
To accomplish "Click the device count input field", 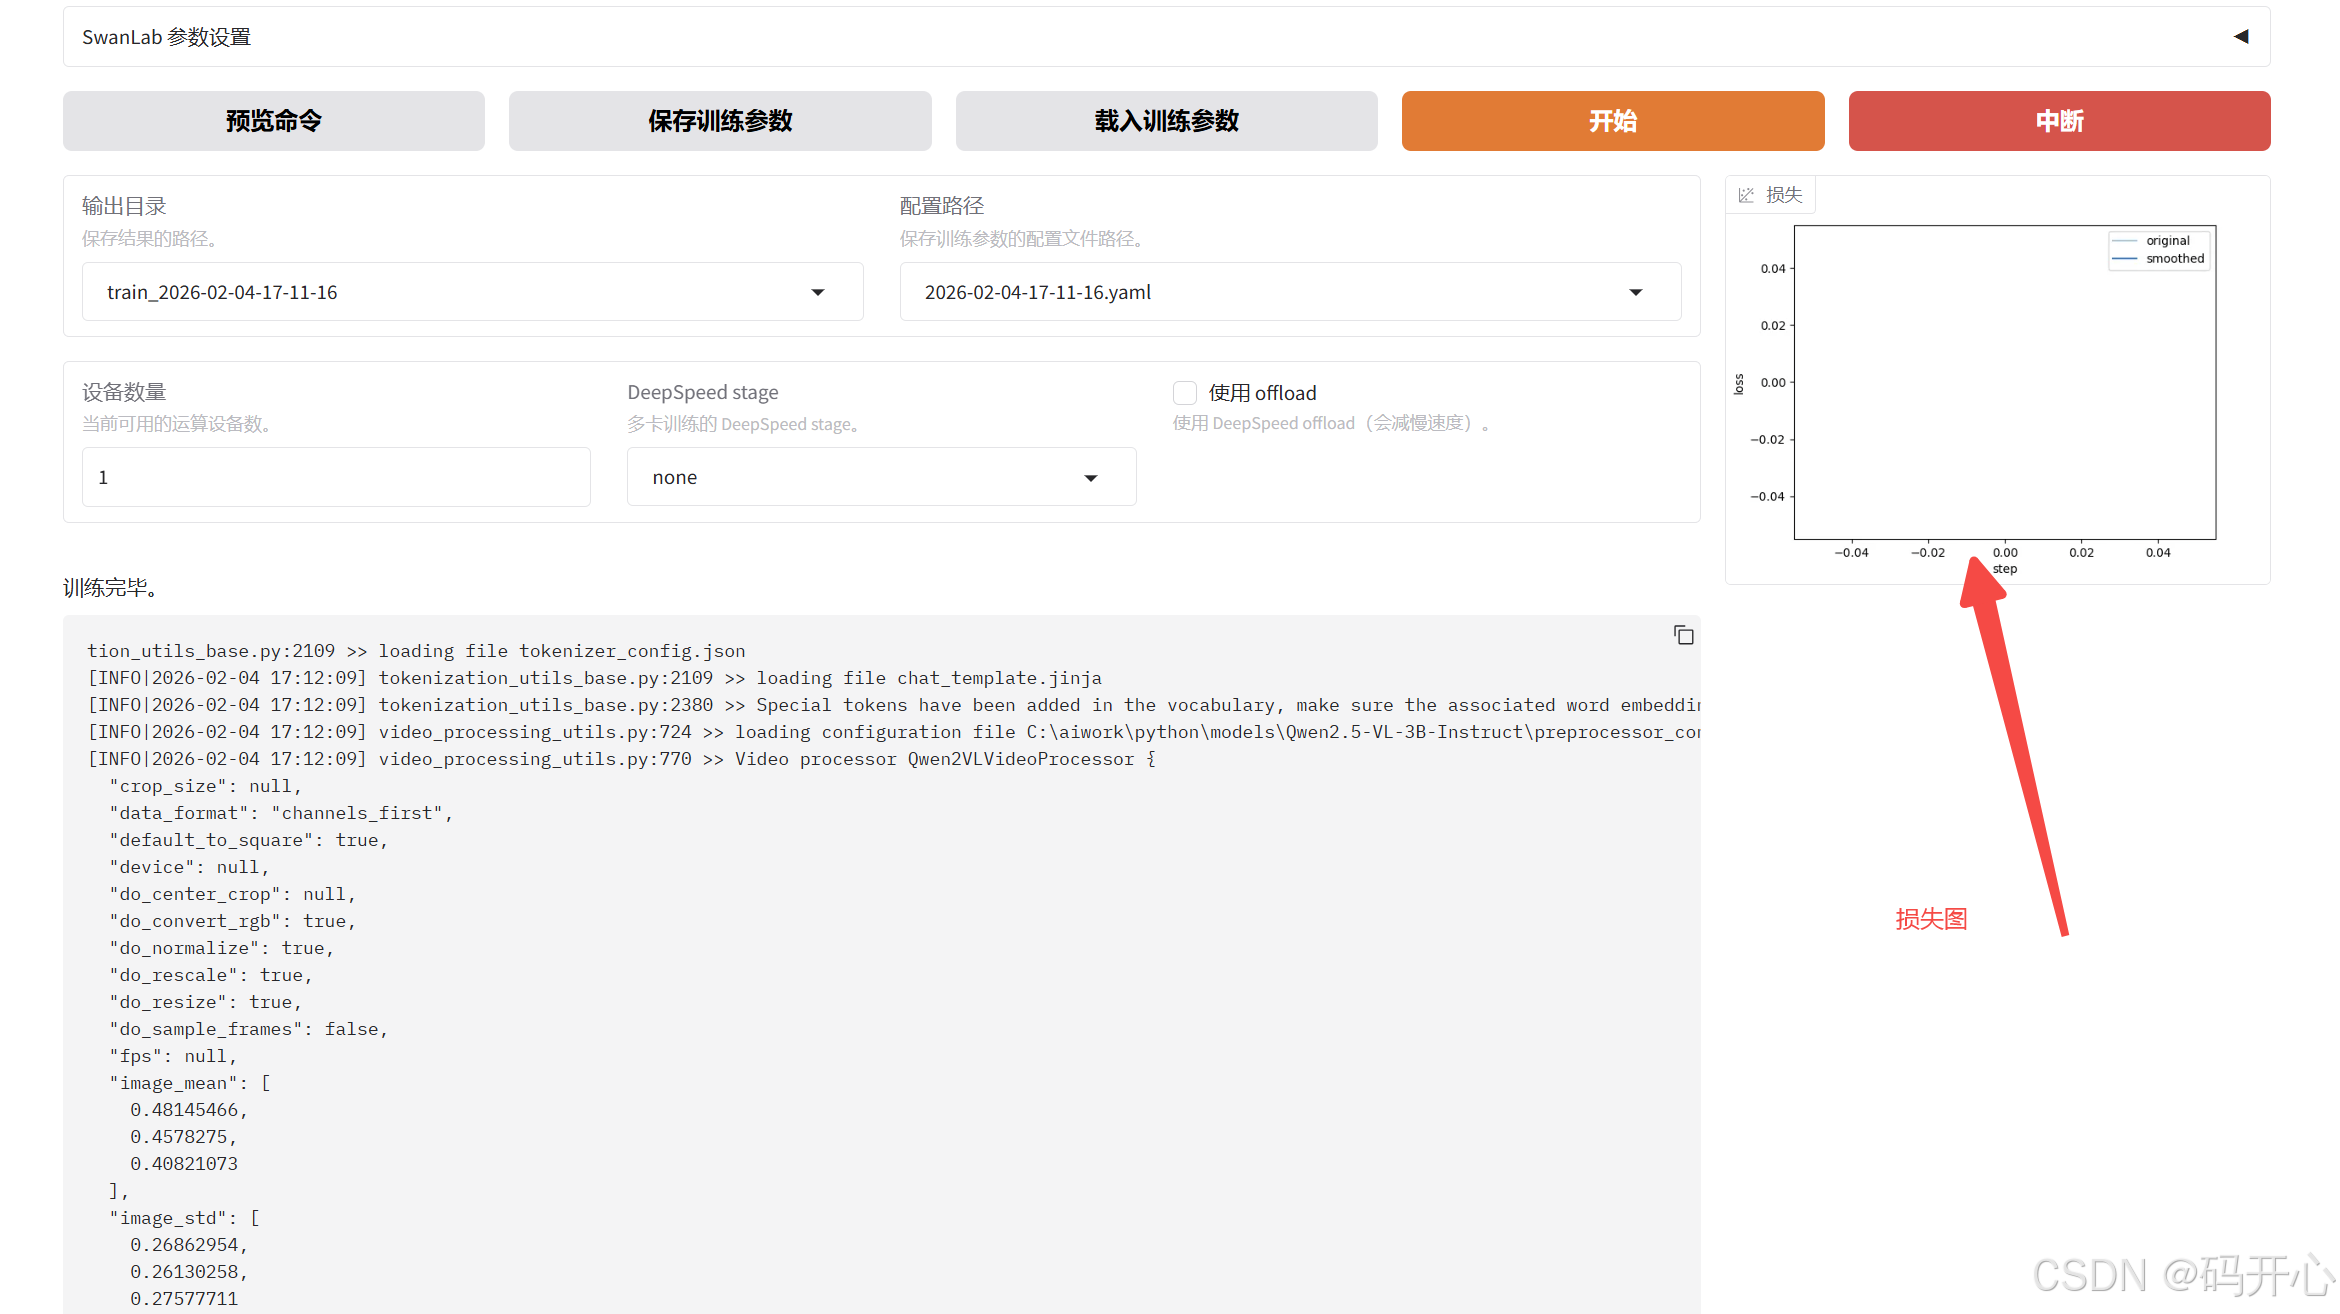I will coord(336,477).
